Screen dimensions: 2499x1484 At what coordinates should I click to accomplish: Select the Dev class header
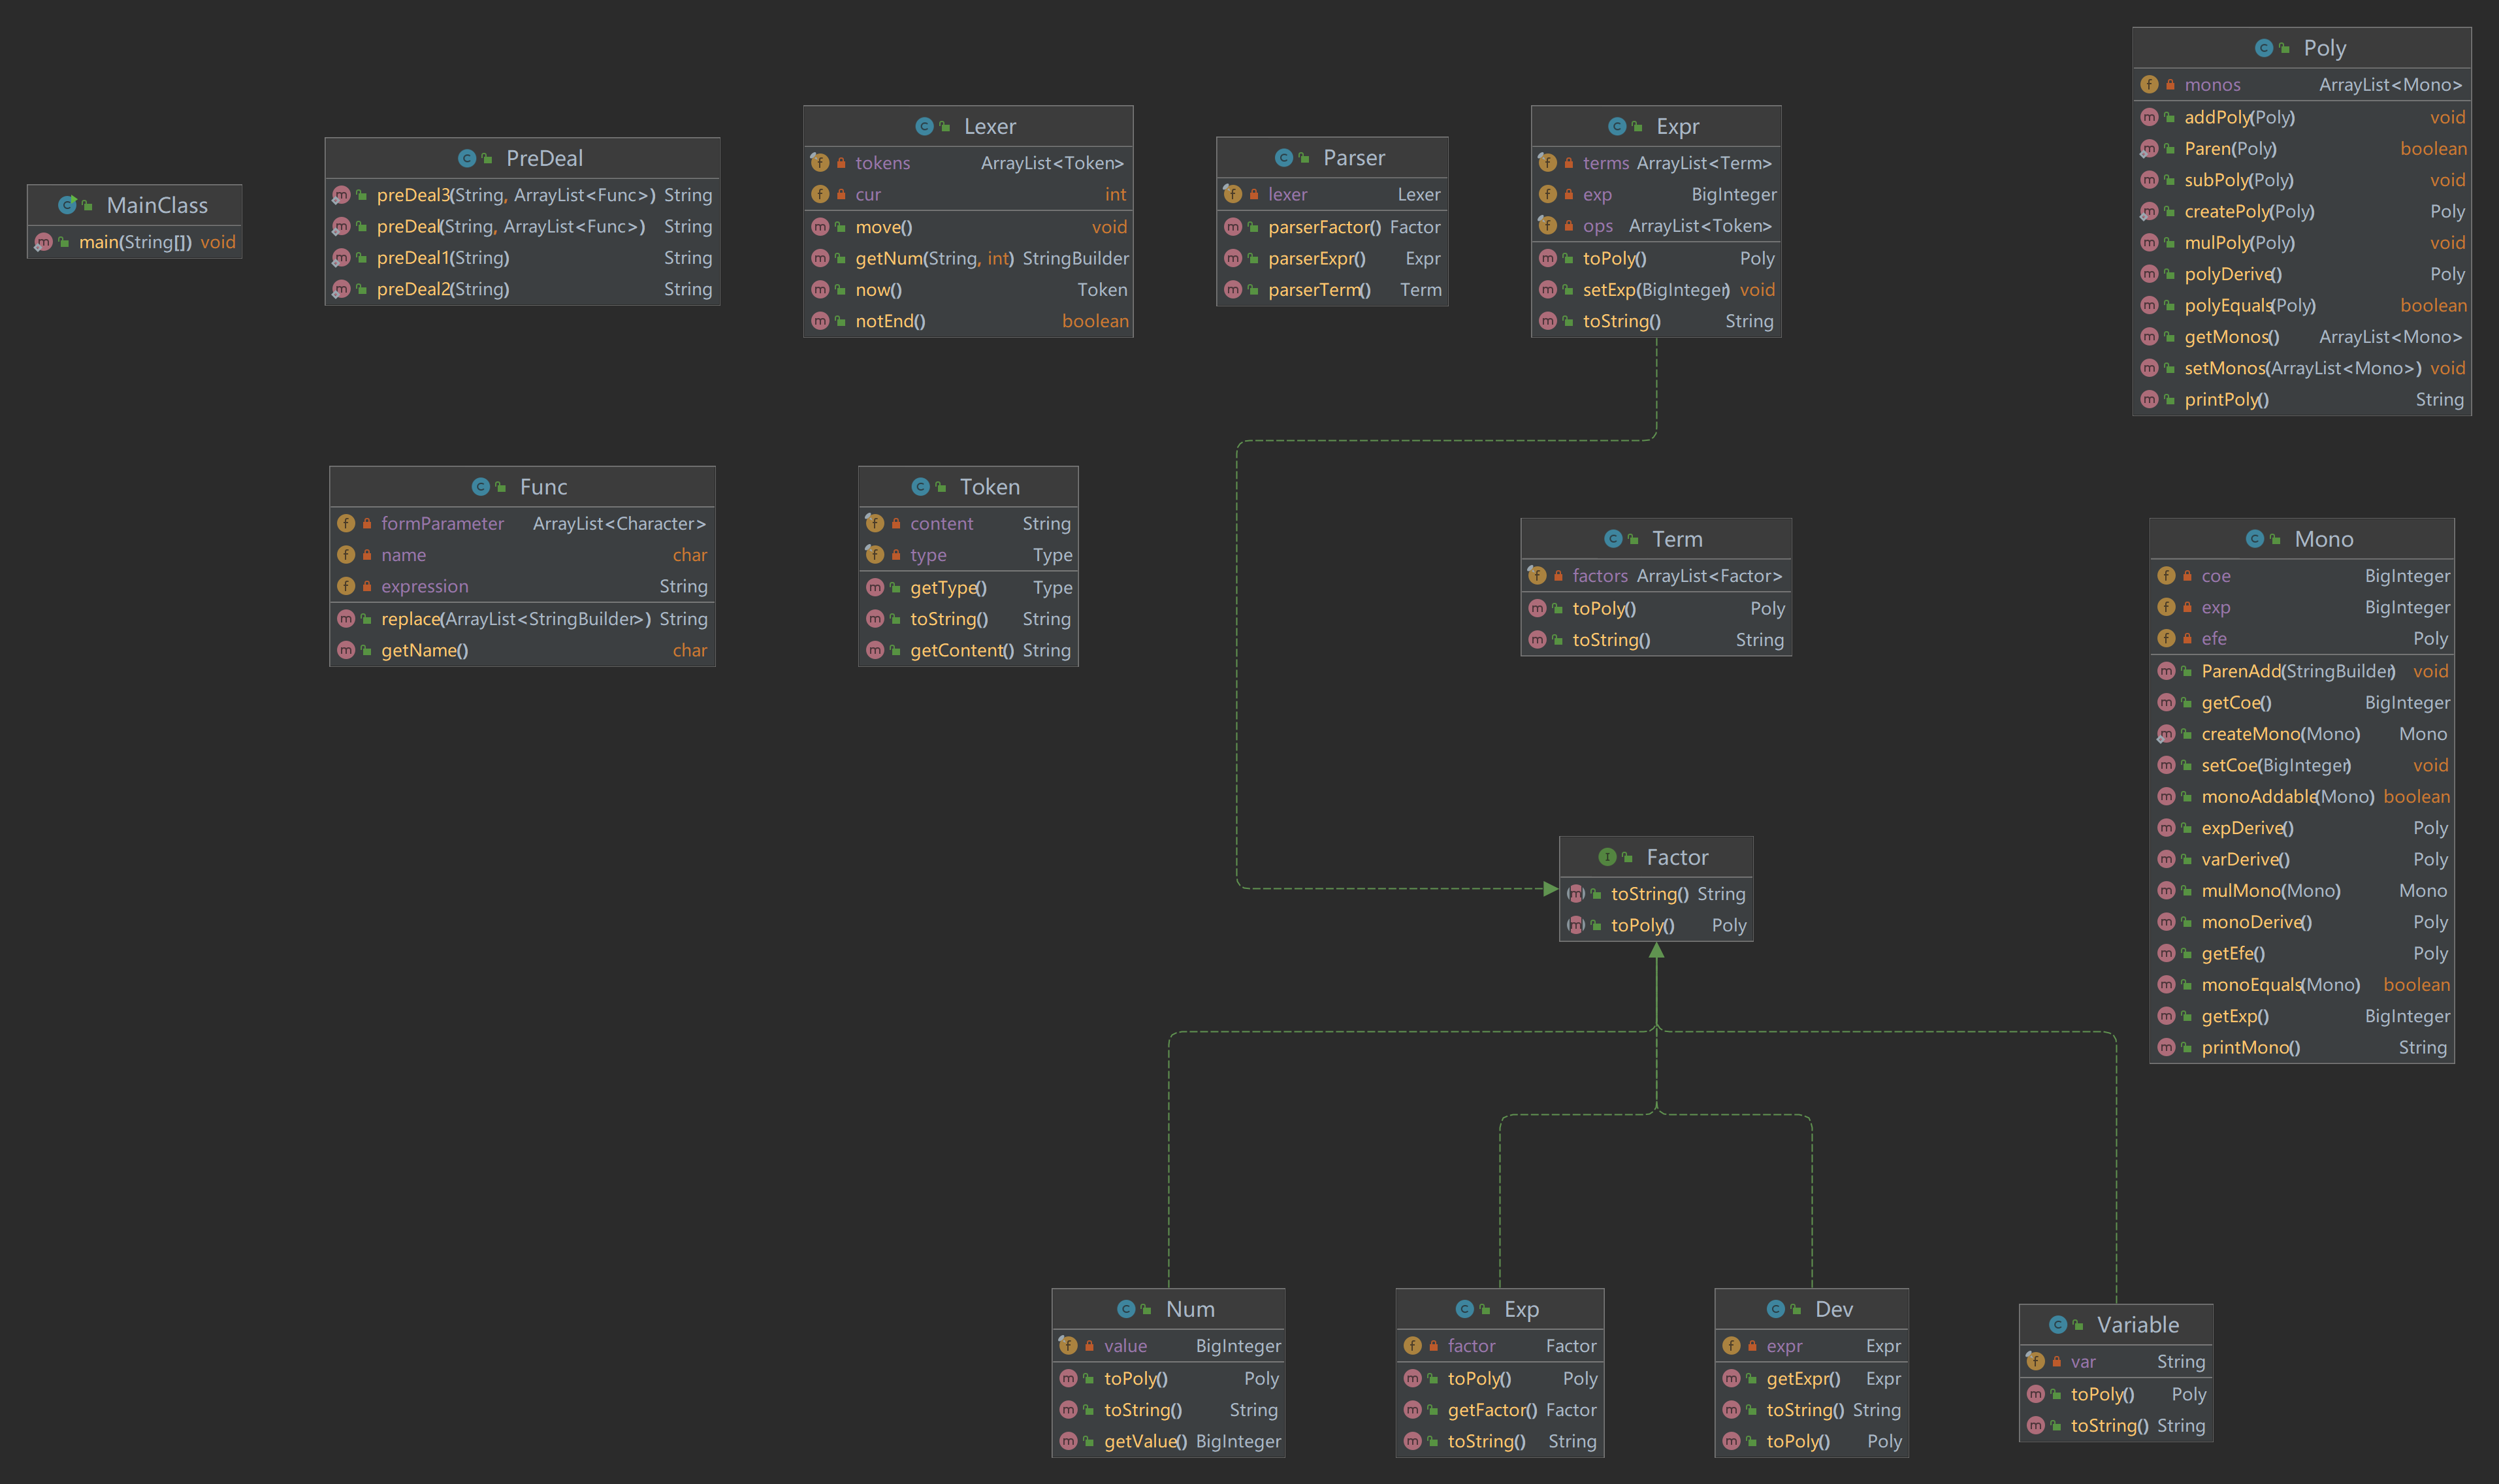[1812, 1309]
